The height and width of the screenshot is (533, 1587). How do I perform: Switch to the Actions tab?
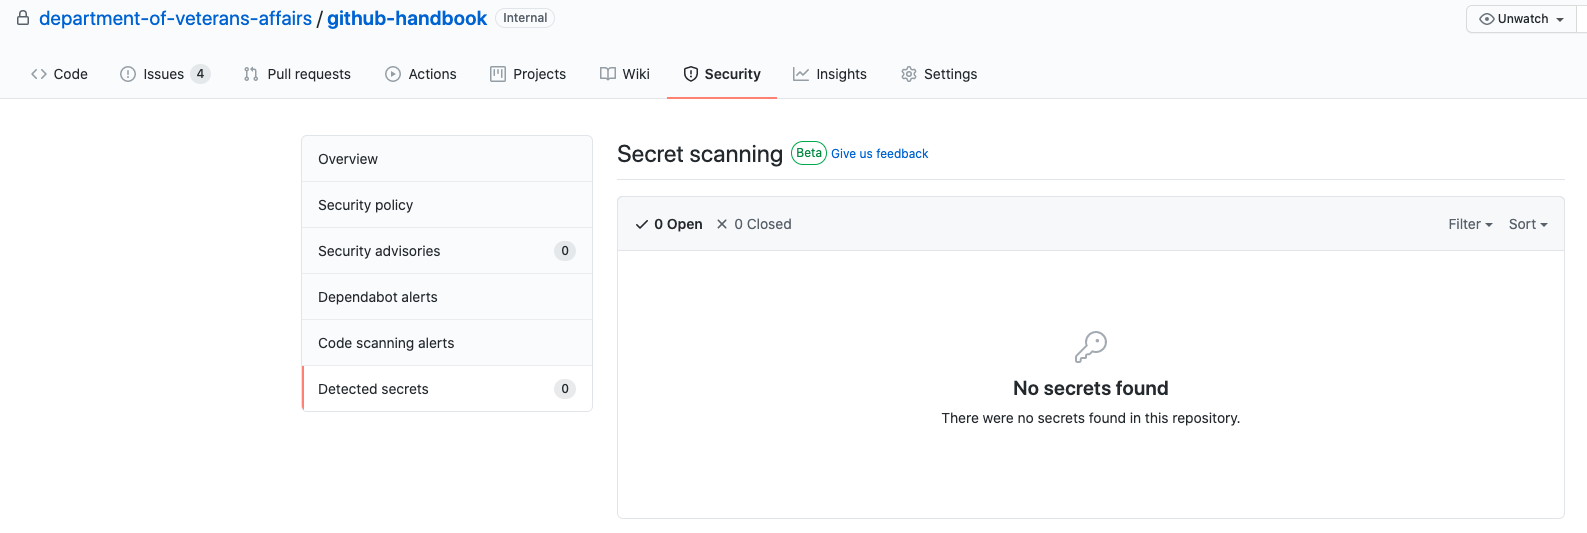pos(421,74)
